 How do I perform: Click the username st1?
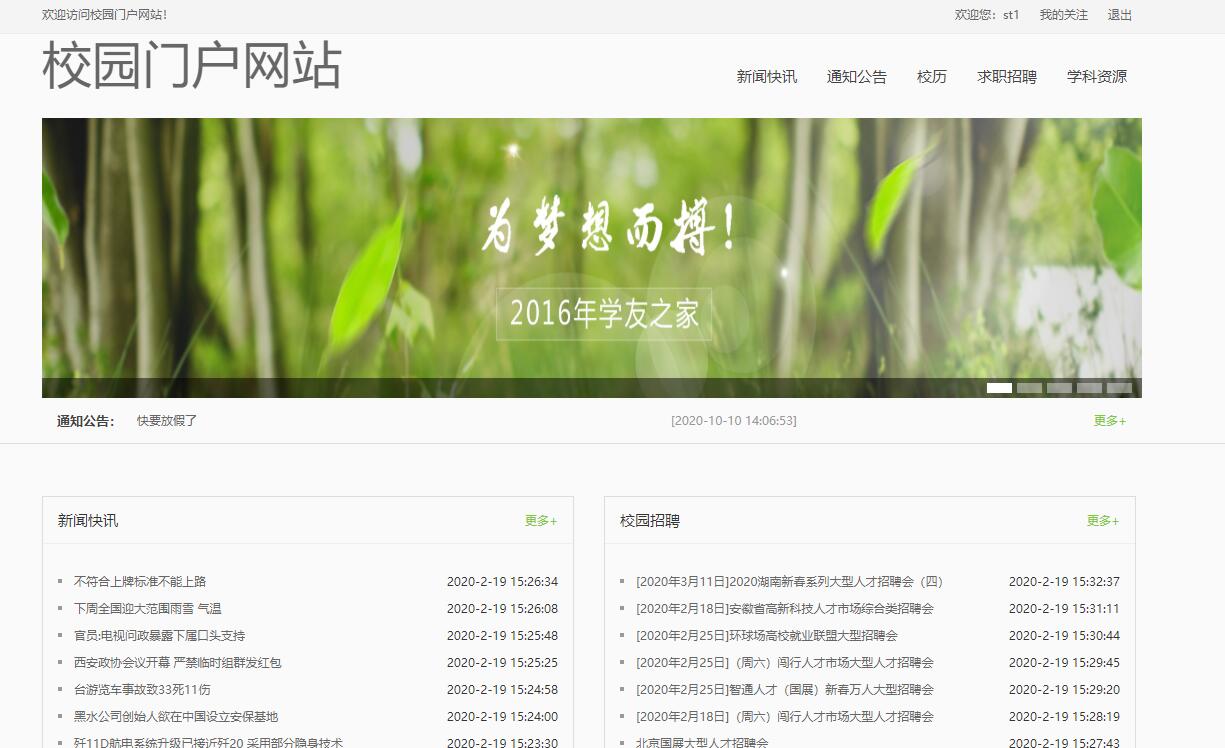[x=1010, y=15]
